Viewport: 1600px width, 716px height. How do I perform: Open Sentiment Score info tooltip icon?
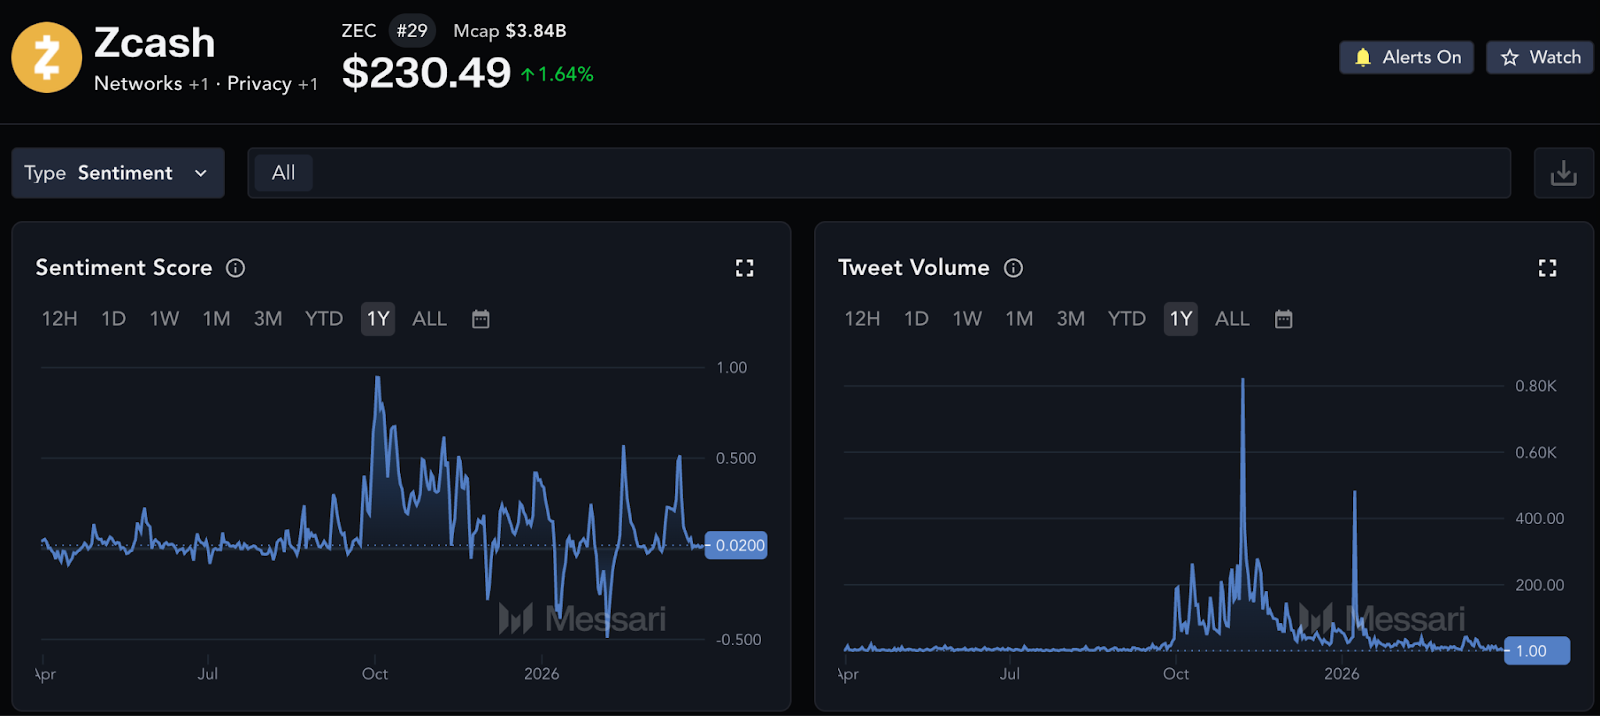pyautogui.click(x=236, y=268)
